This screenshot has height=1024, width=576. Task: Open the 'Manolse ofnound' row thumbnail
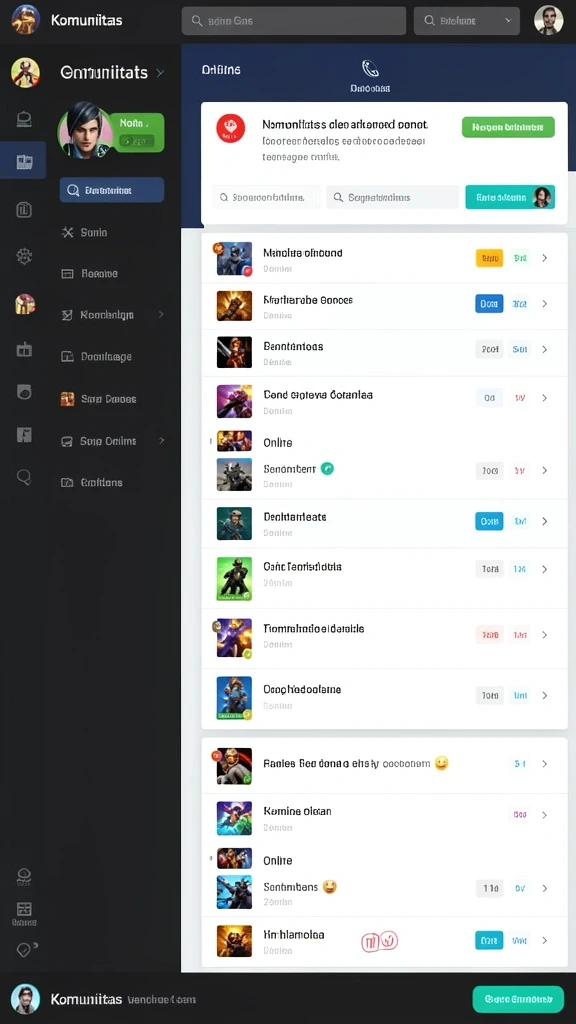(x=234, y=259)
